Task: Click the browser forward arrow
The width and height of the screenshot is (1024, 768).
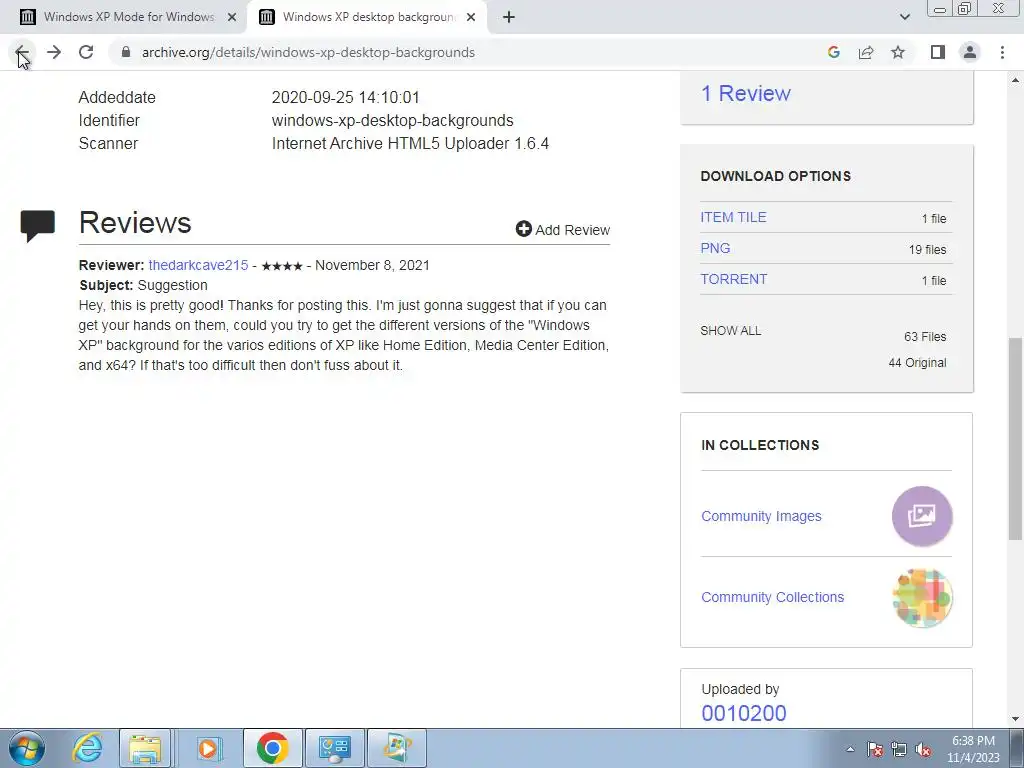Action: tap(54, 52)
